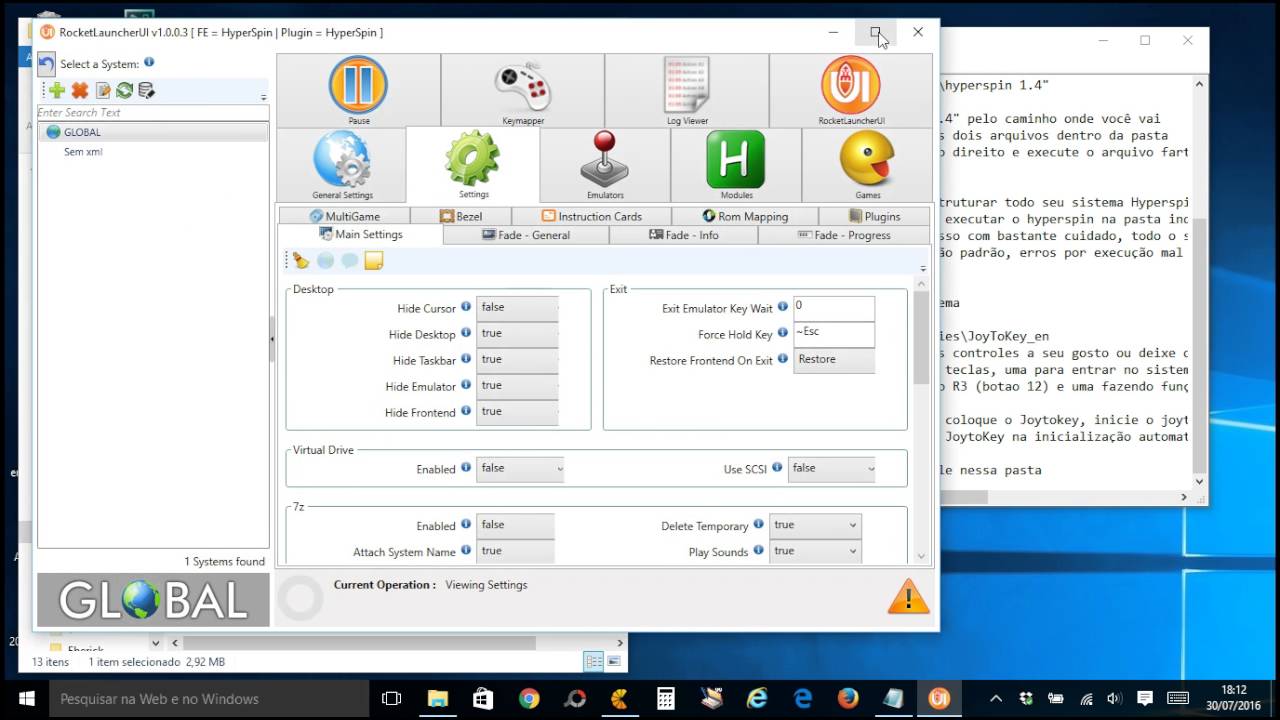Click the blue undo arrow button

coord(47,64)
